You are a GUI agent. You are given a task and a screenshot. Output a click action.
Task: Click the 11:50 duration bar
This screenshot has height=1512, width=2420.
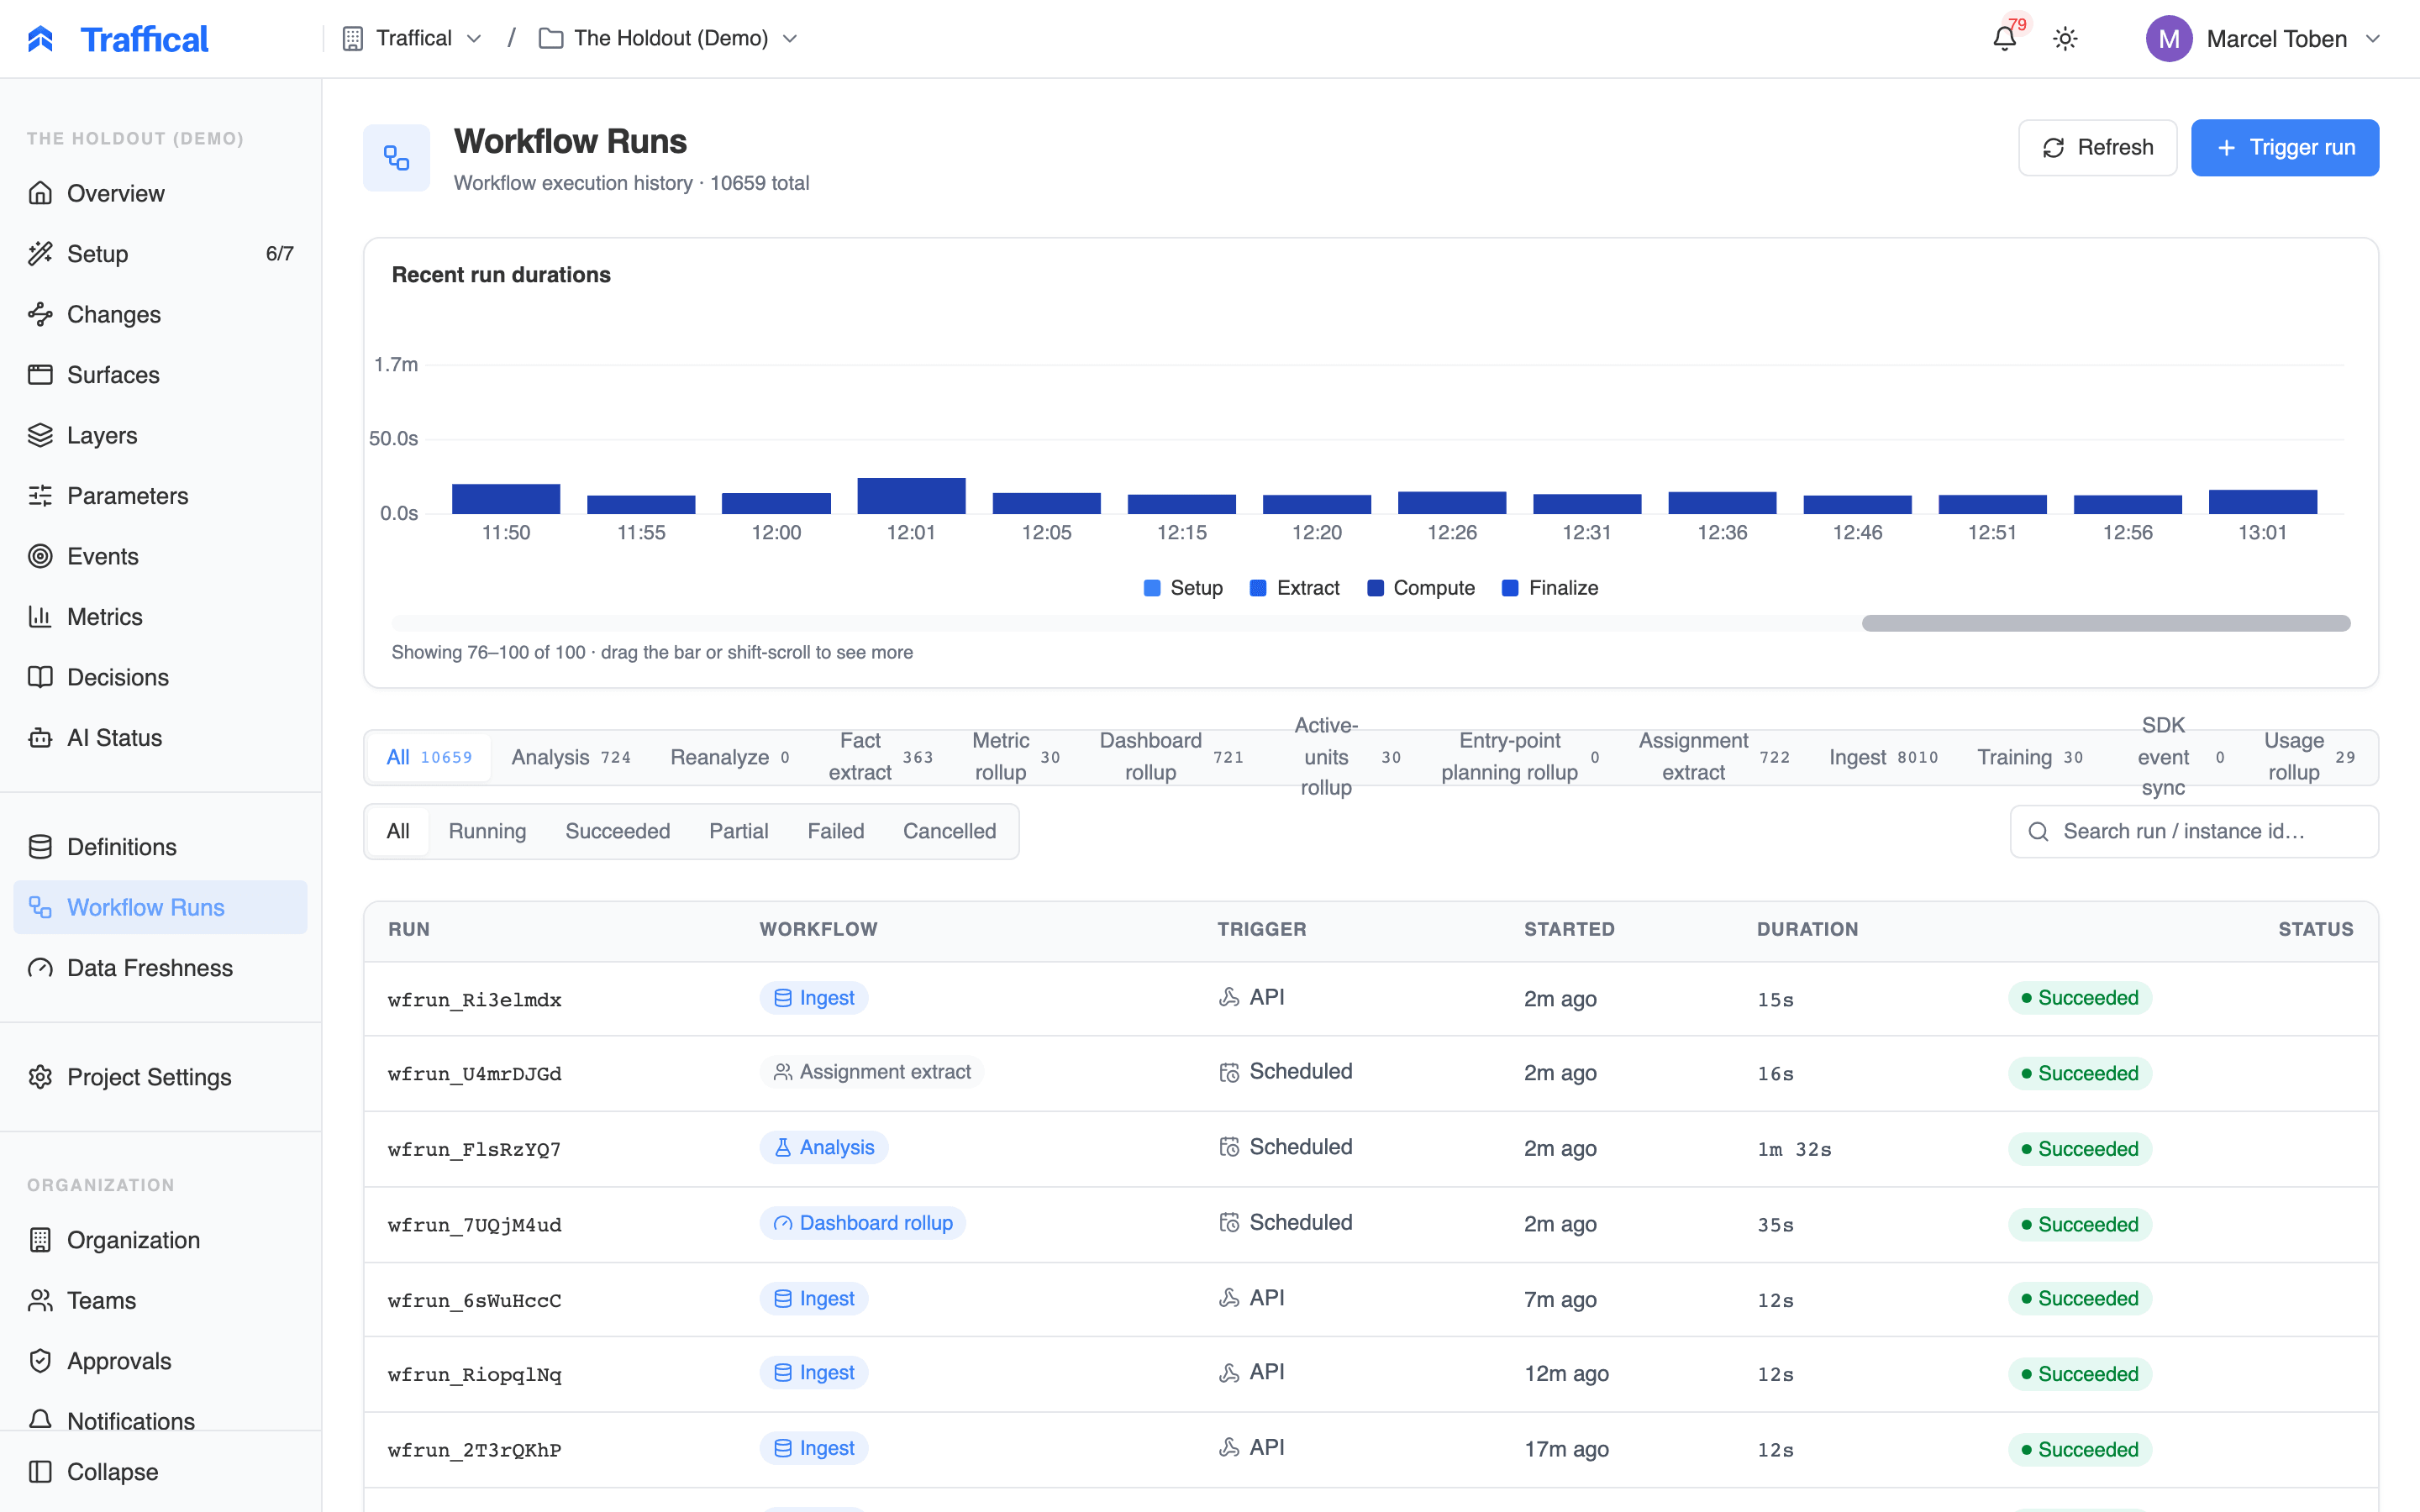506,498
